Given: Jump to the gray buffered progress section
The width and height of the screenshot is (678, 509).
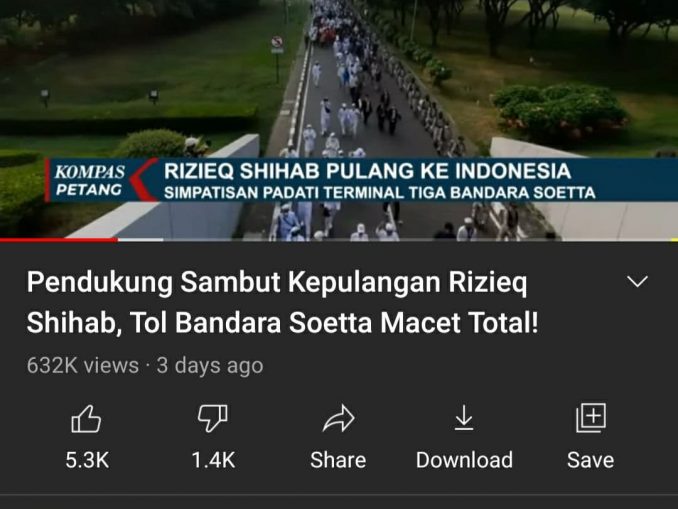Looking at the screenshot, I should (141, 240).
